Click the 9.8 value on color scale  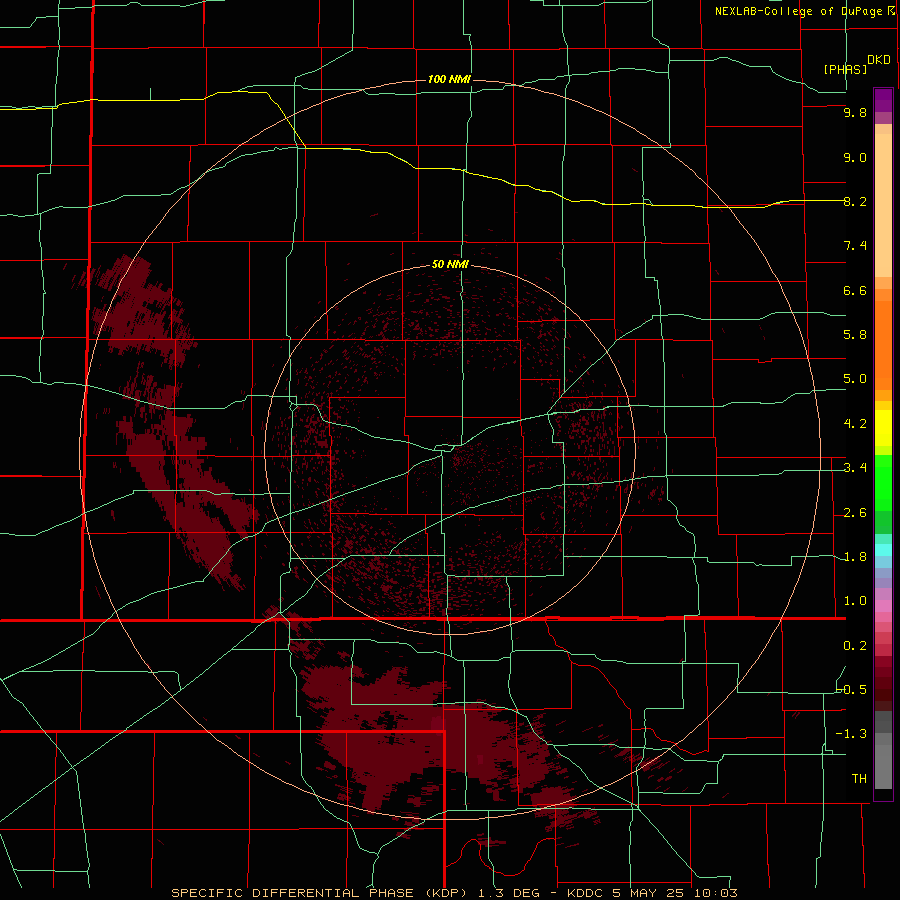855,112
